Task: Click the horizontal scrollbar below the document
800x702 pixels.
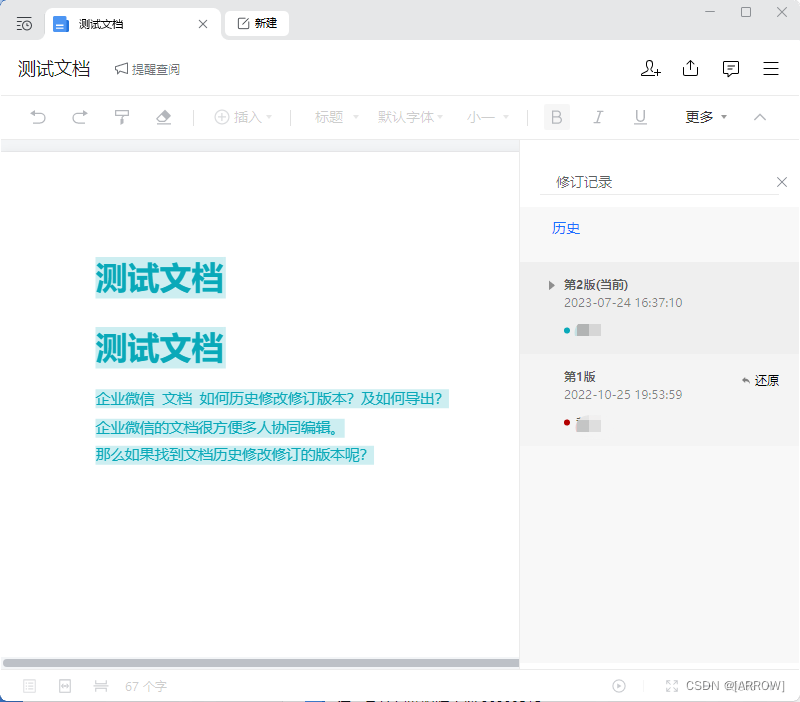Action: point(261,663)
